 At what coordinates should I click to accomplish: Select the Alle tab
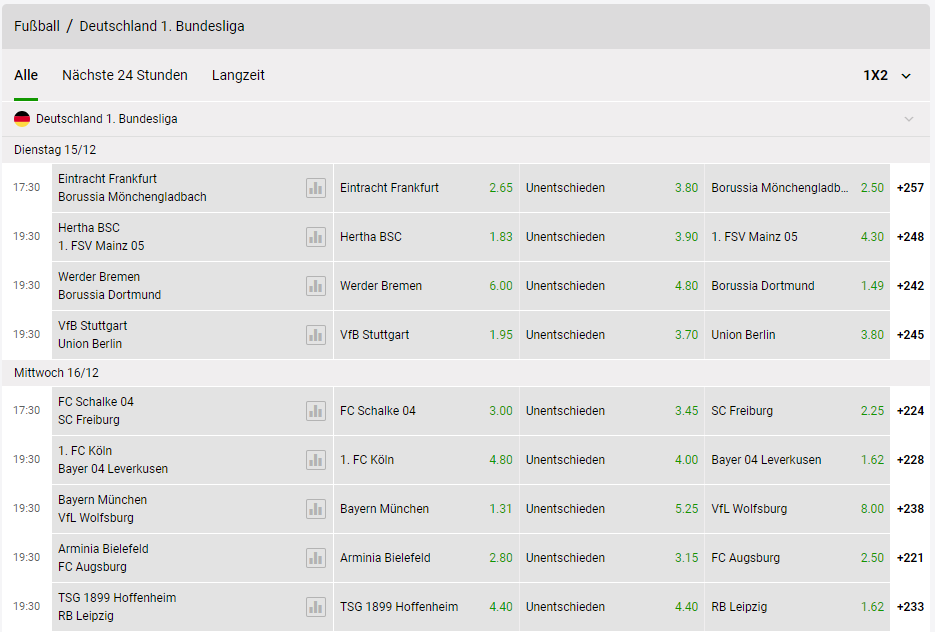(x=26, y=75)
